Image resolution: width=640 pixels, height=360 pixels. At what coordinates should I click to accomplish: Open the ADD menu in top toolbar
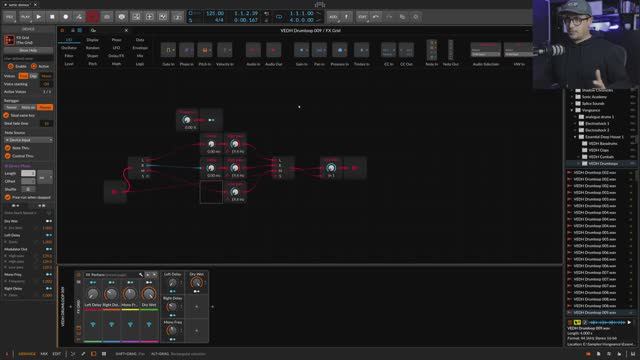click(333, 17)
